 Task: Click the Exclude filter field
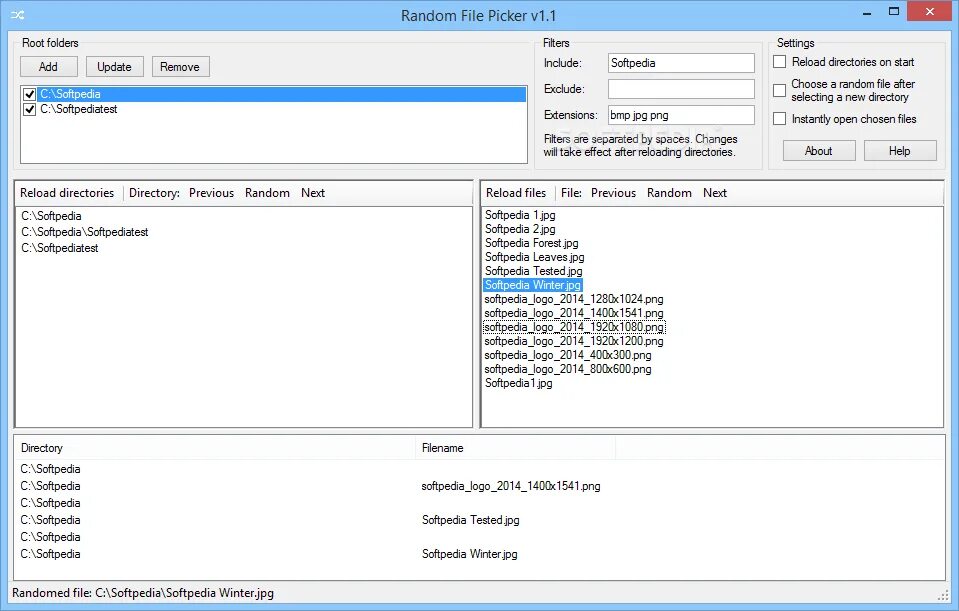pyautogui.click(x=681, y=89)
